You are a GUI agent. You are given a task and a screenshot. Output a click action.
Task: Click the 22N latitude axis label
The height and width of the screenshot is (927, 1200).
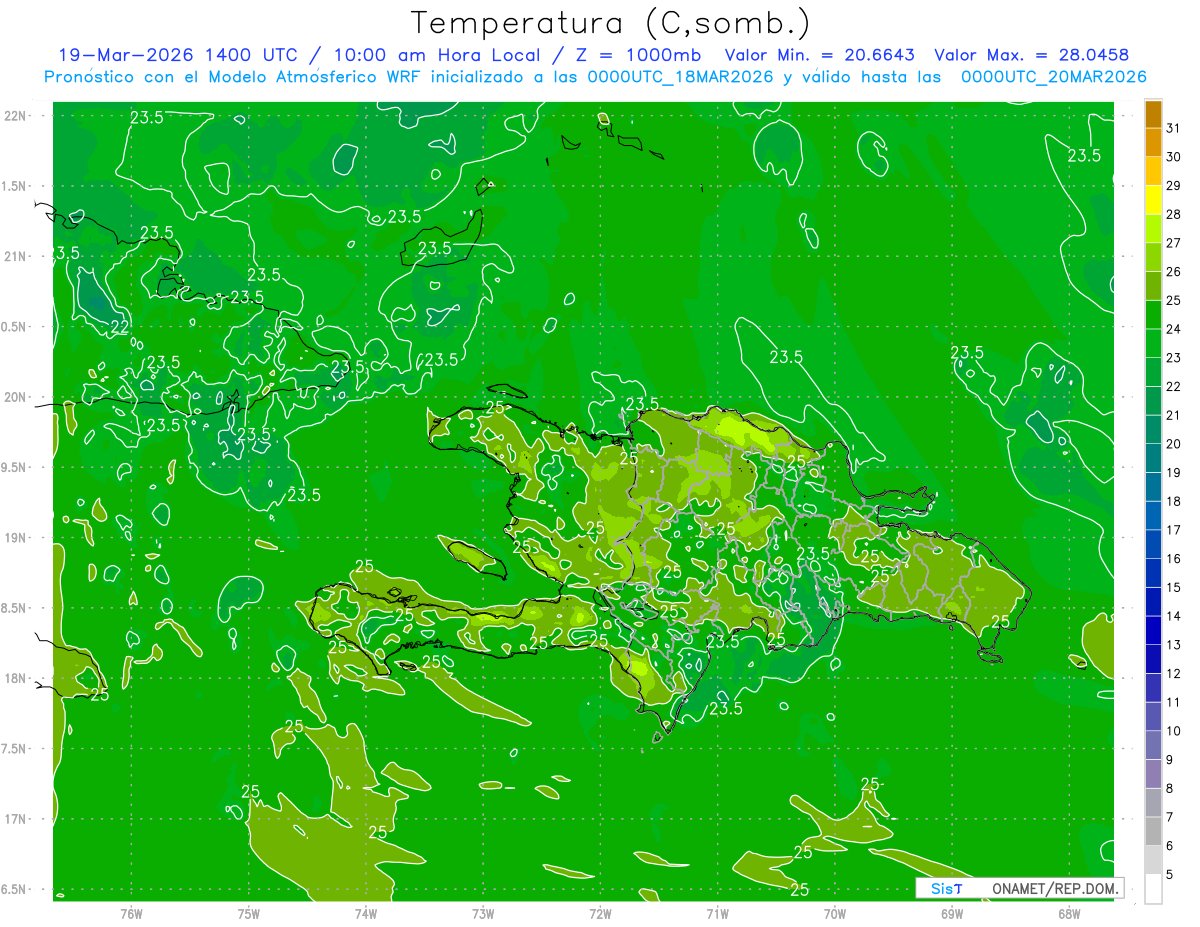pos(17,116)
